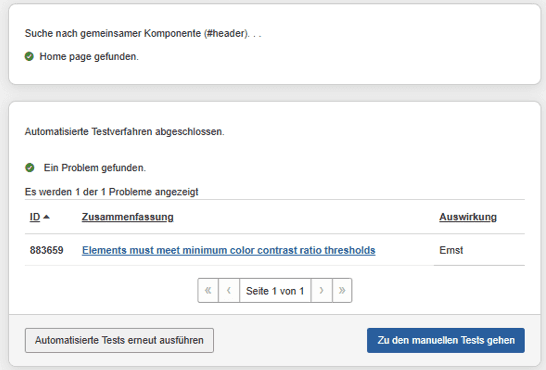
Task: Click Automatisierte Testverfahren abgeschlossen status text
Action: [x=125, y=132]
